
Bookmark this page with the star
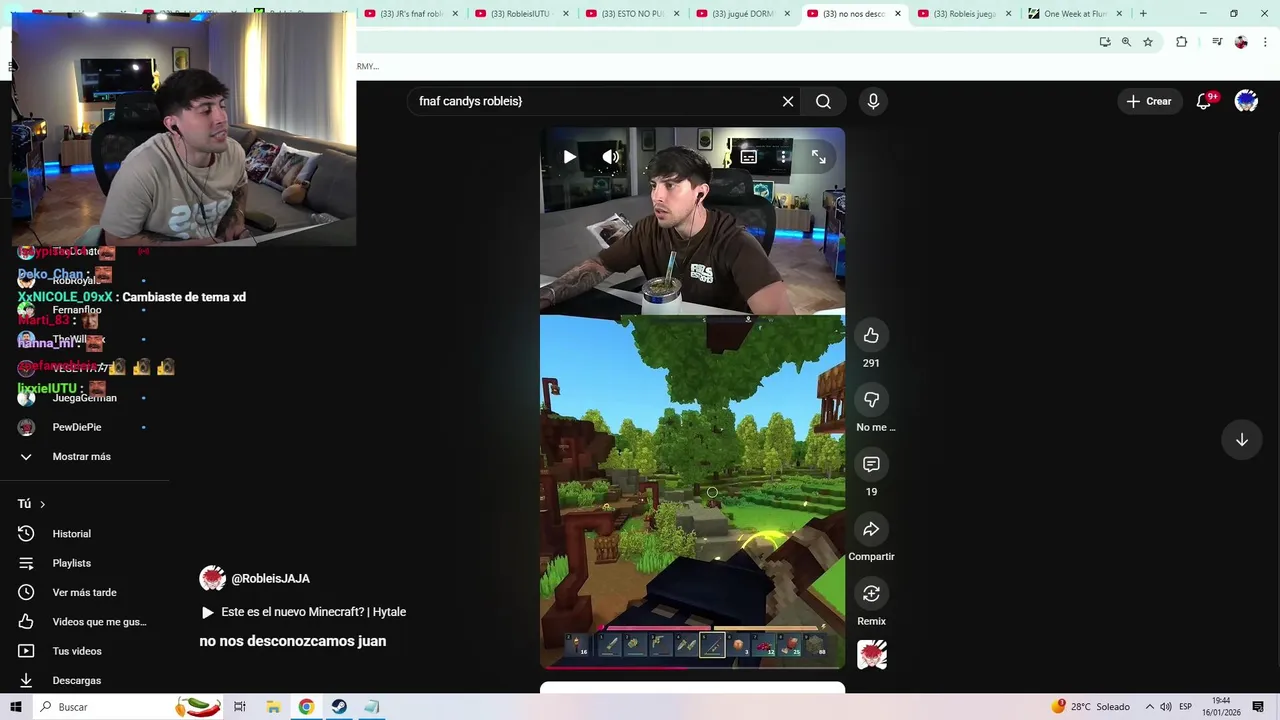1148,42
